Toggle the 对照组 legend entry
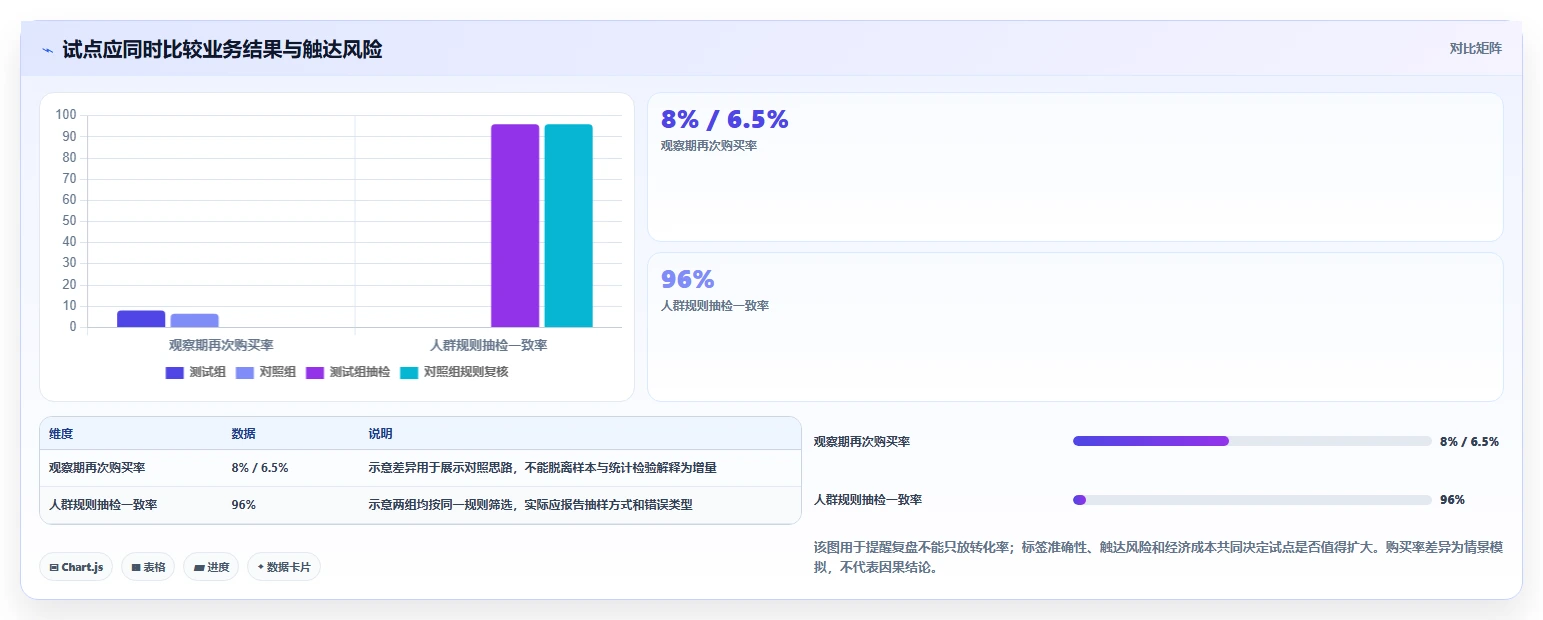1543x620 pixels. 266,372
